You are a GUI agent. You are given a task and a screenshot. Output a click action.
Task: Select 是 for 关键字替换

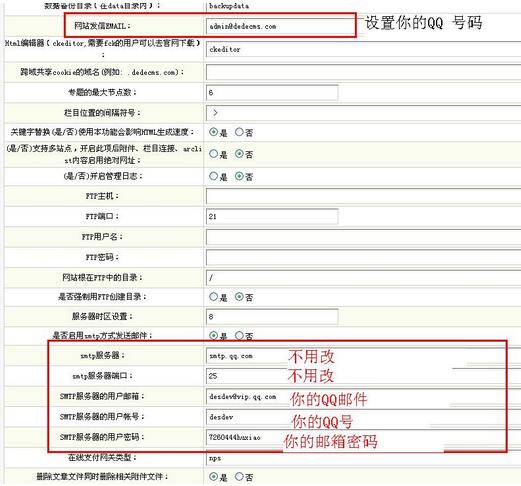[213, 132]
